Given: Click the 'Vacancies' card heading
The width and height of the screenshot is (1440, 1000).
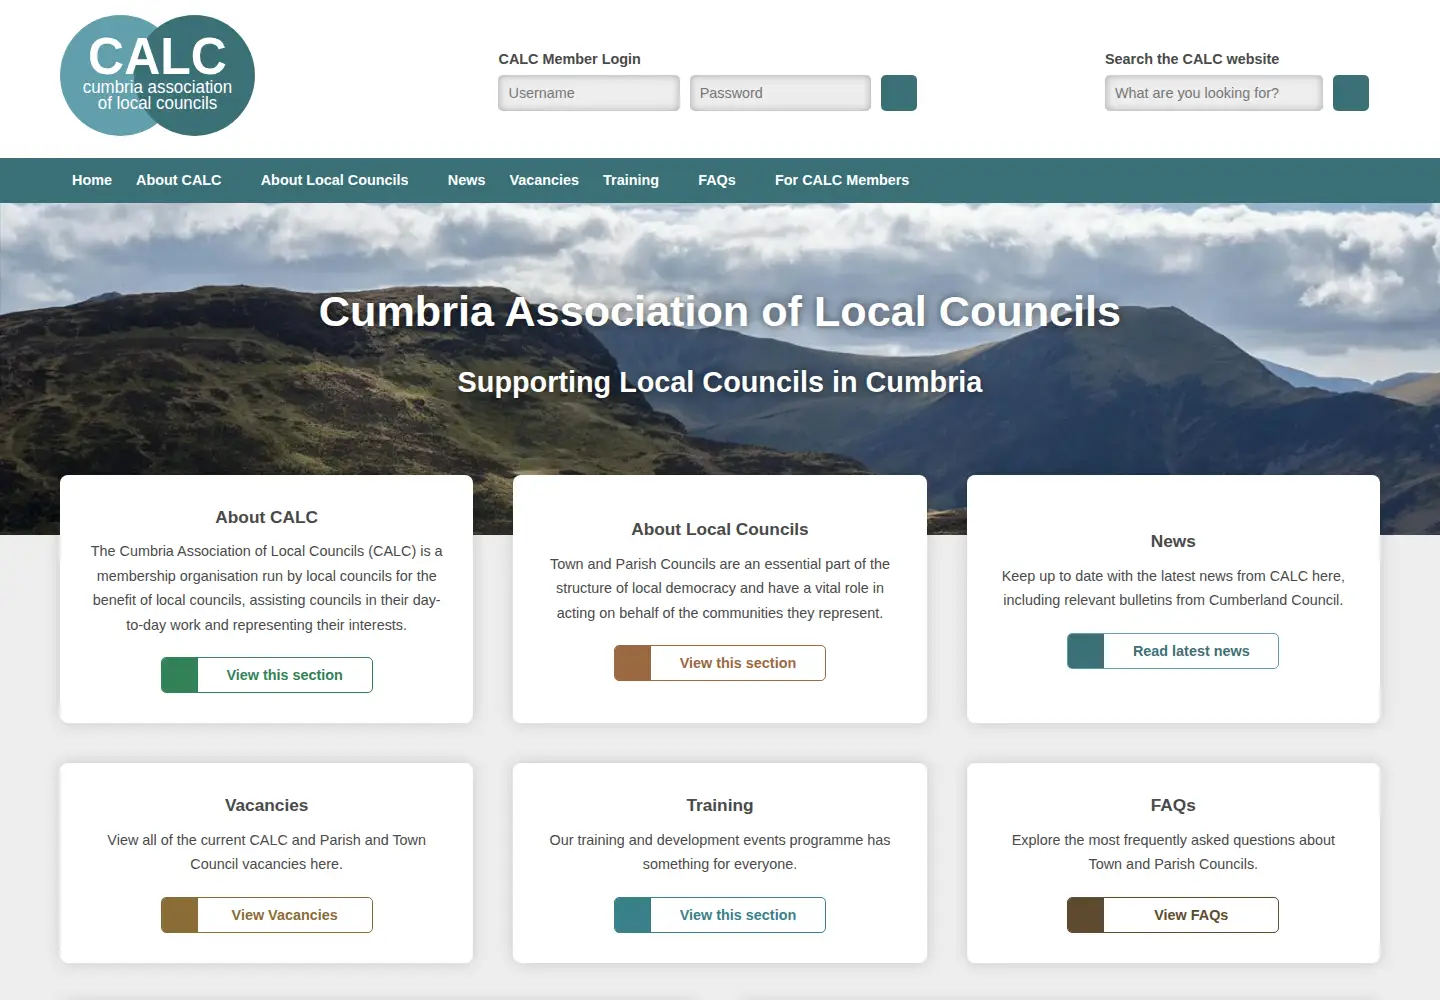Looking at the screenshot, I should [x=267, y=805].
